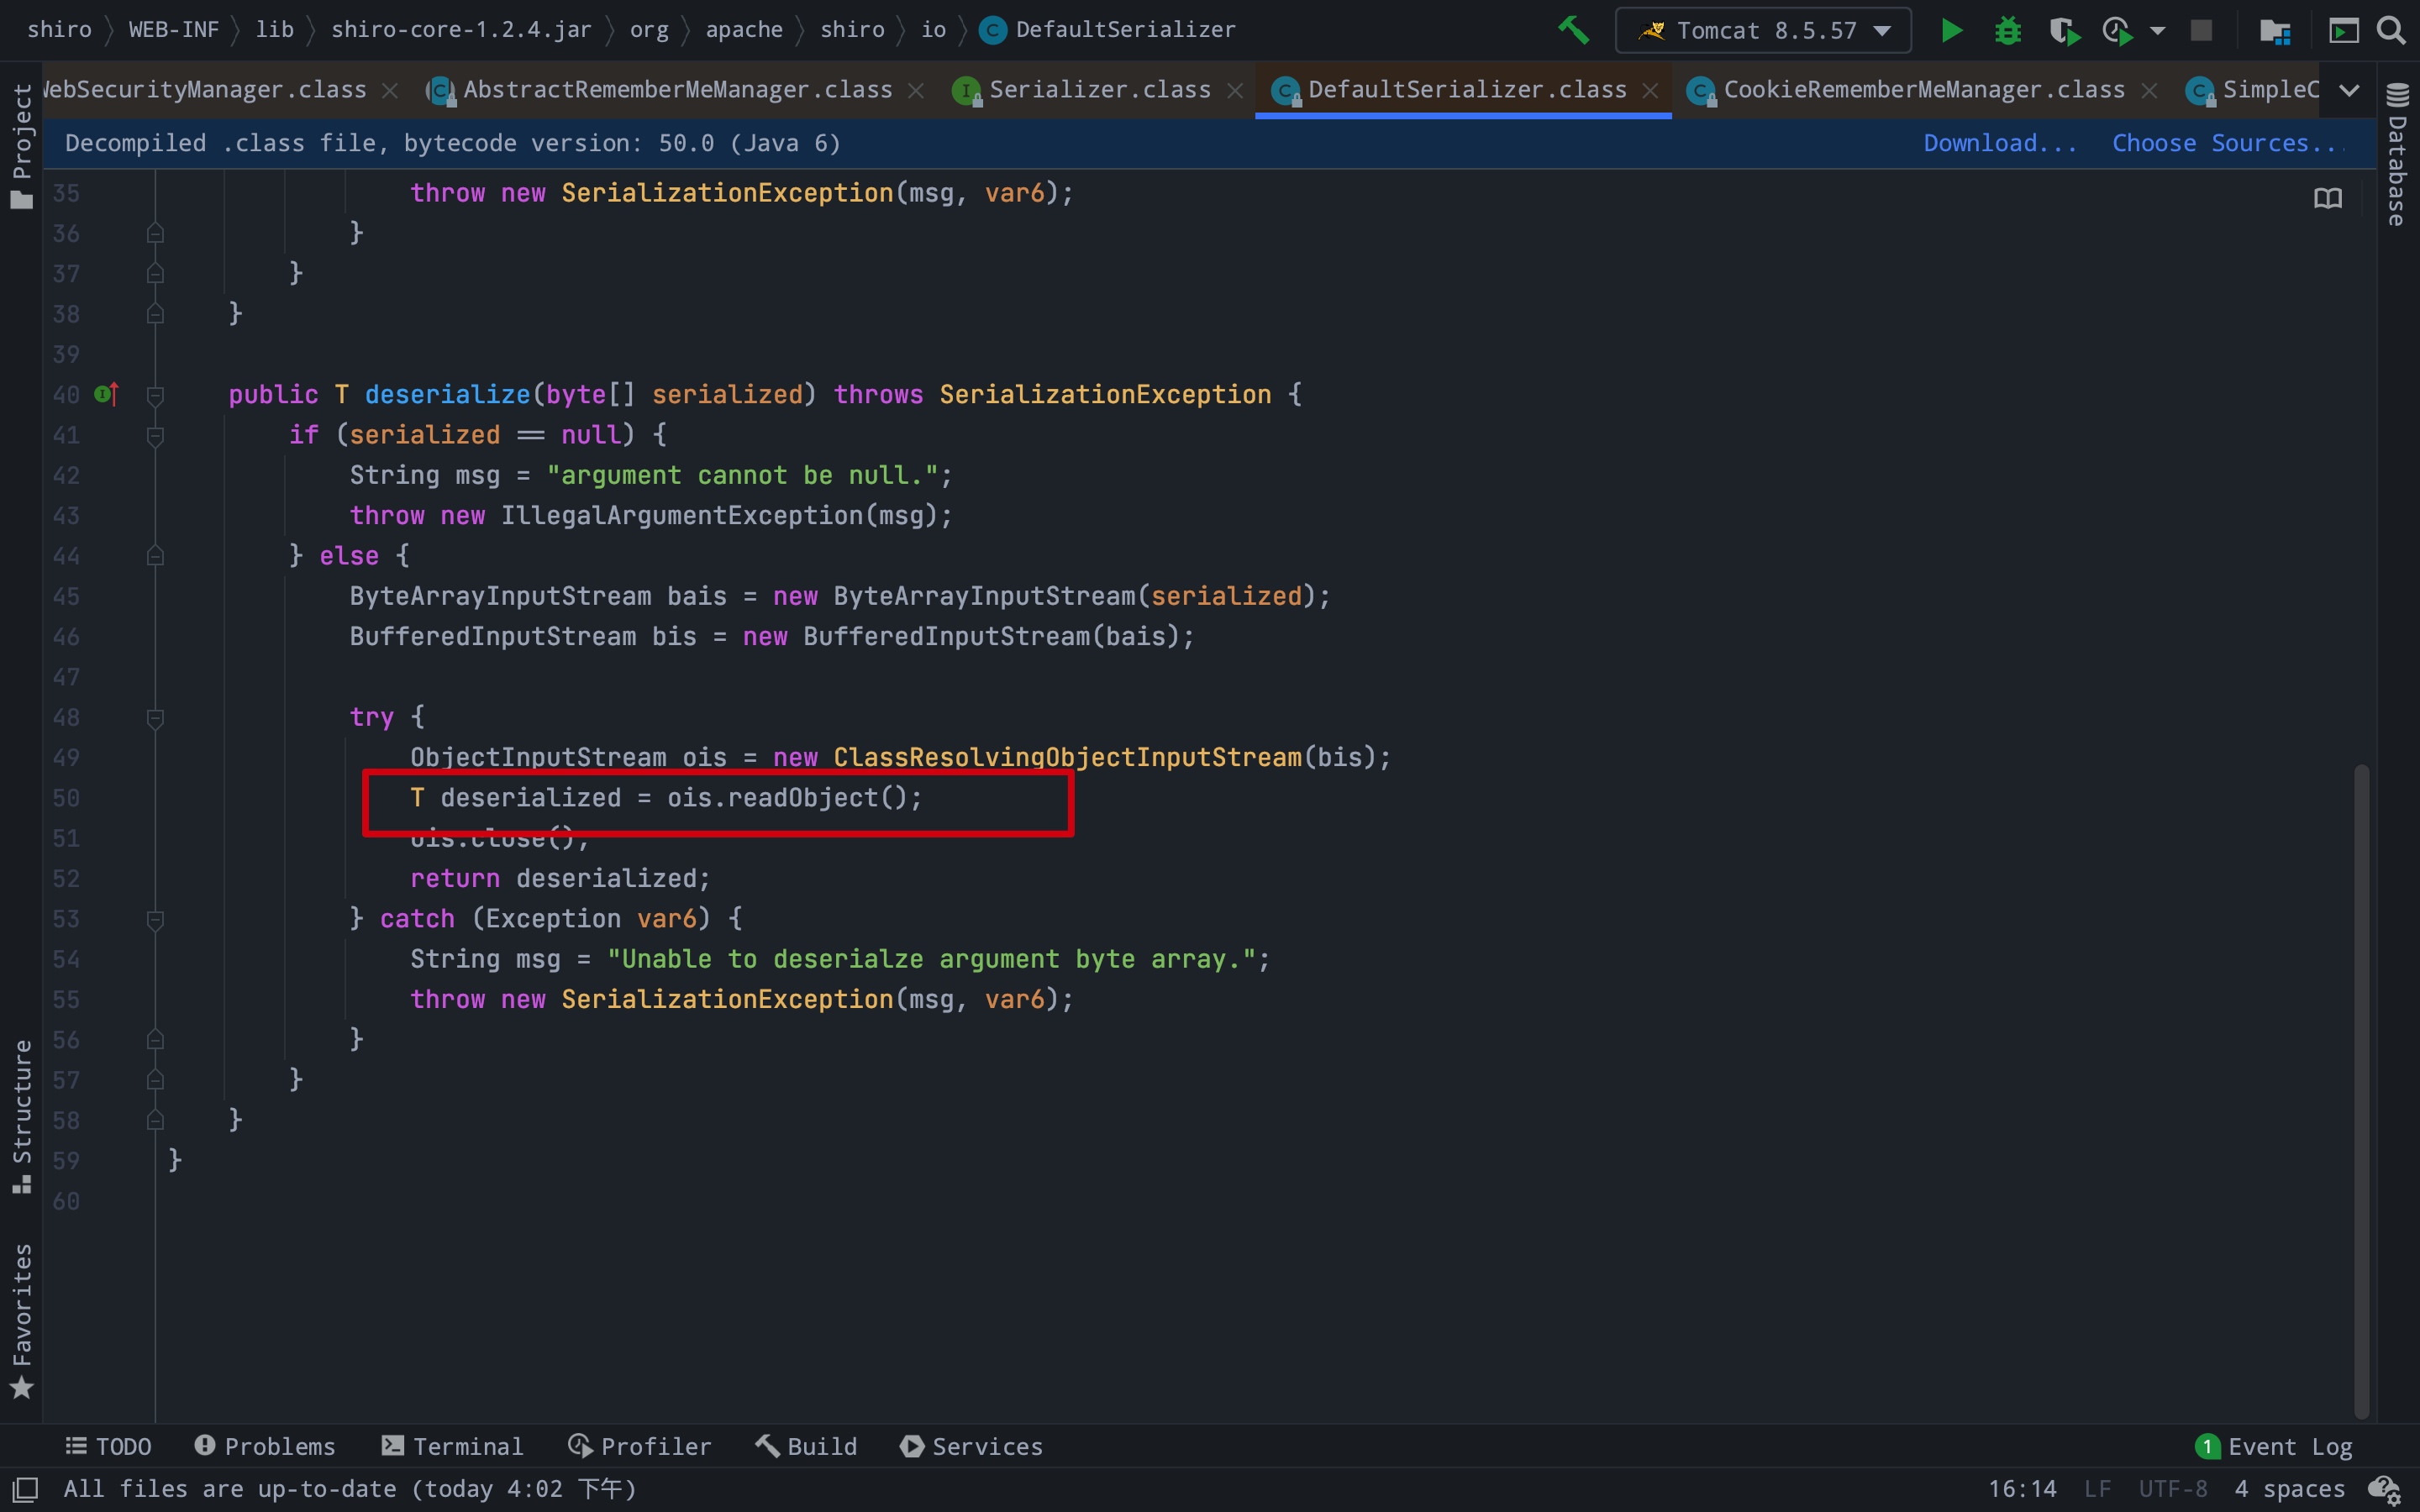Image resolution: width=2420 pixels, height=1512 pixels.
Task: Open profiler options dropdown arrow
Action: tap(2158, 31)
